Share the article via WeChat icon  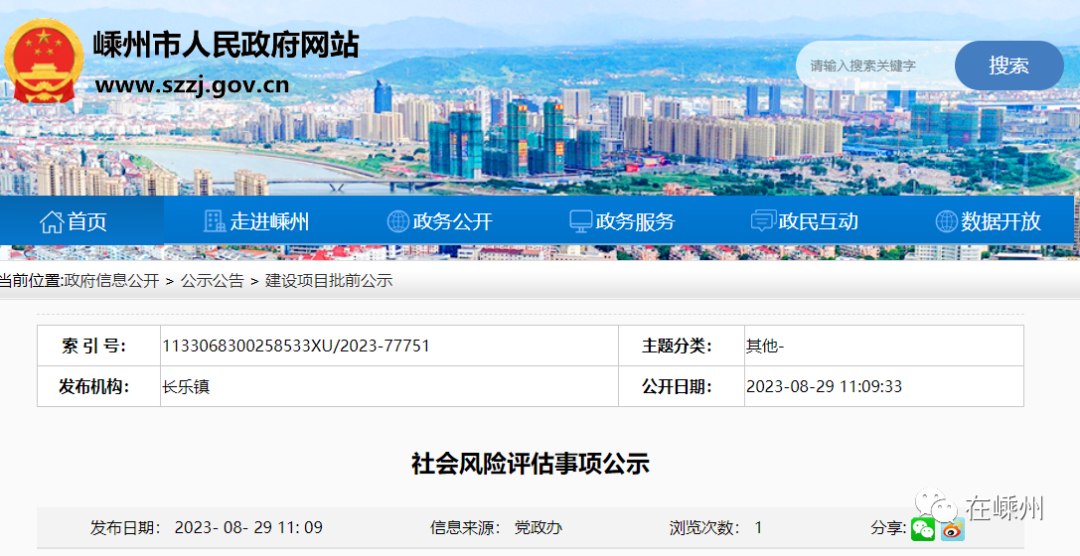click(x=923, y=529)
